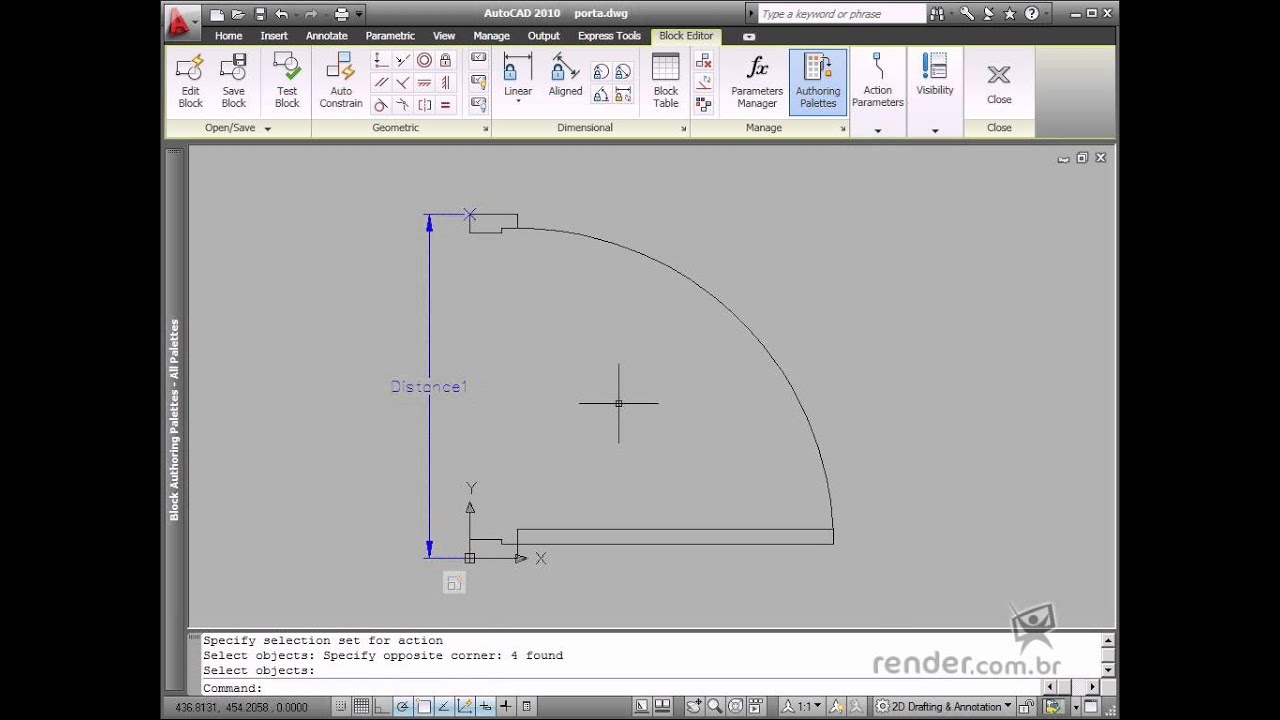The width and height of the screenshot is (1280, 720).
Task: Switch to the Annotate ribbon tab
Action: point(327,36)
